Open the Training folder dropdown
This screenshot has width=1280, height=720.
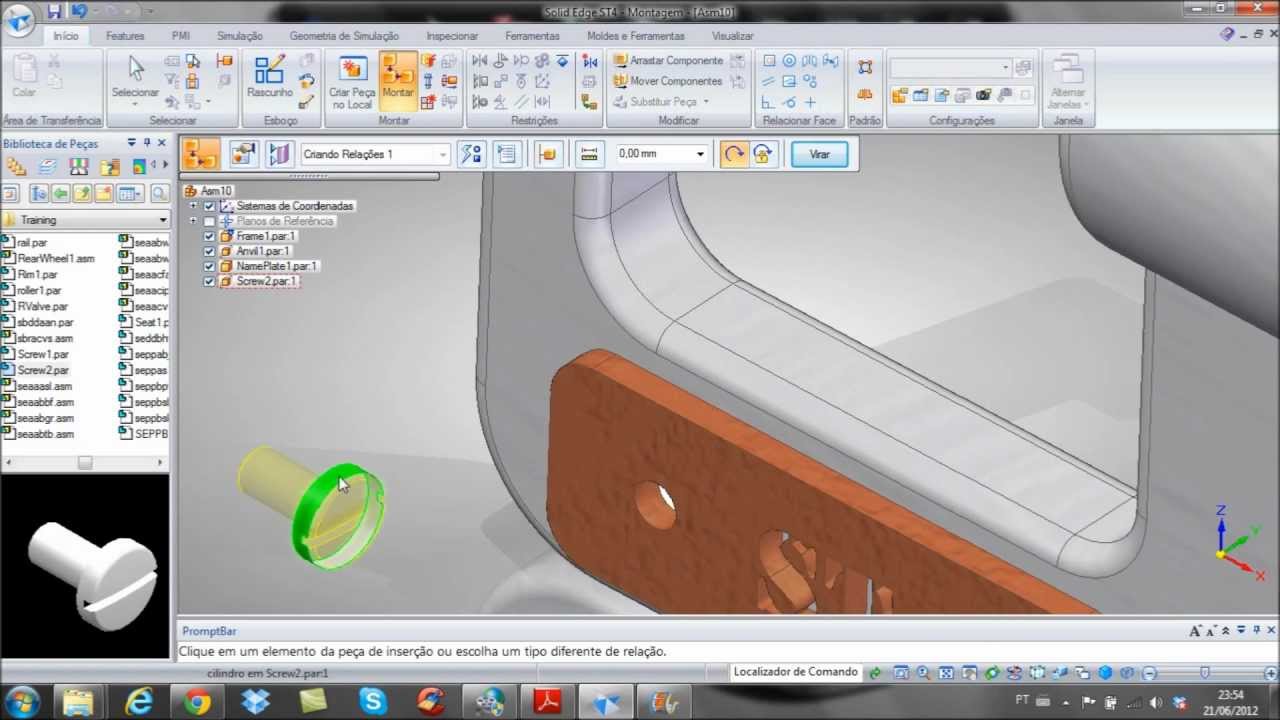[x=163, y=220]
